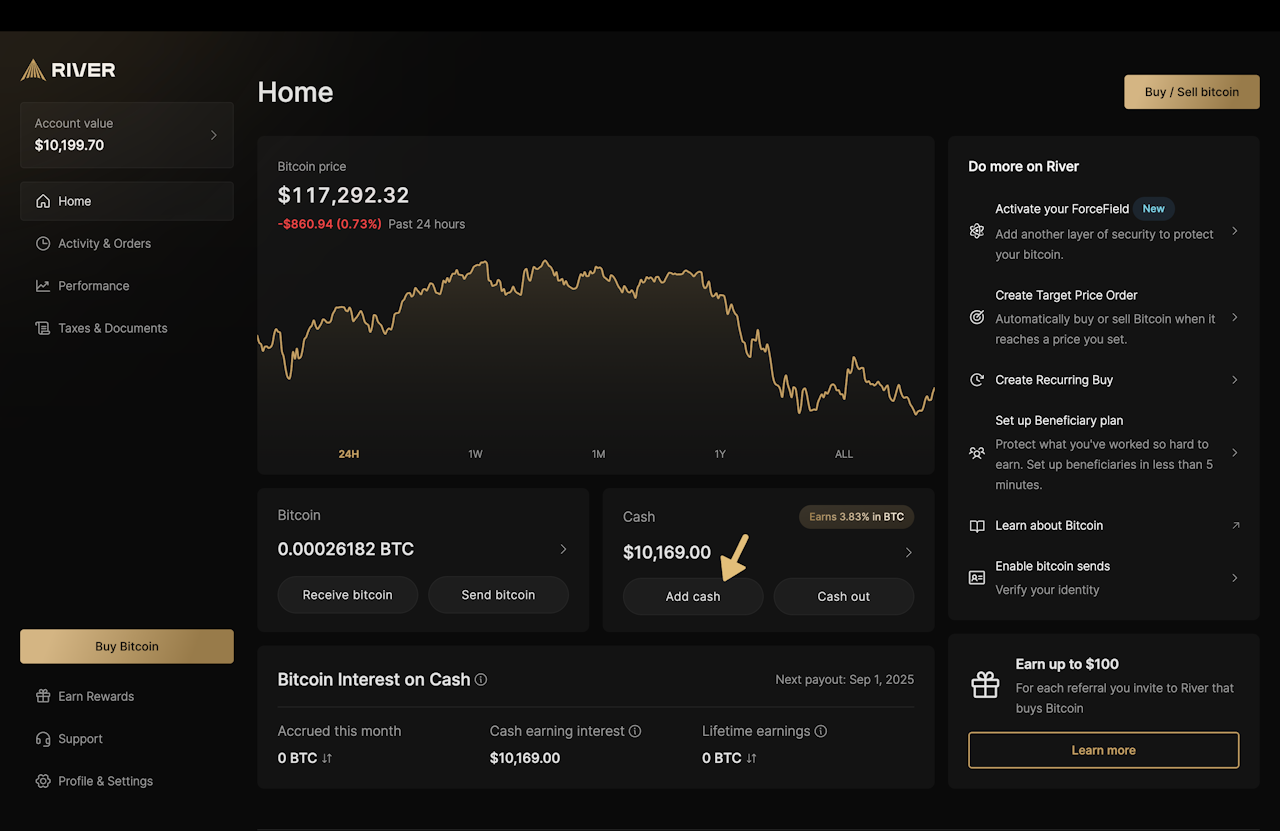Click the Receive bitcoin button

coord(348,595)
